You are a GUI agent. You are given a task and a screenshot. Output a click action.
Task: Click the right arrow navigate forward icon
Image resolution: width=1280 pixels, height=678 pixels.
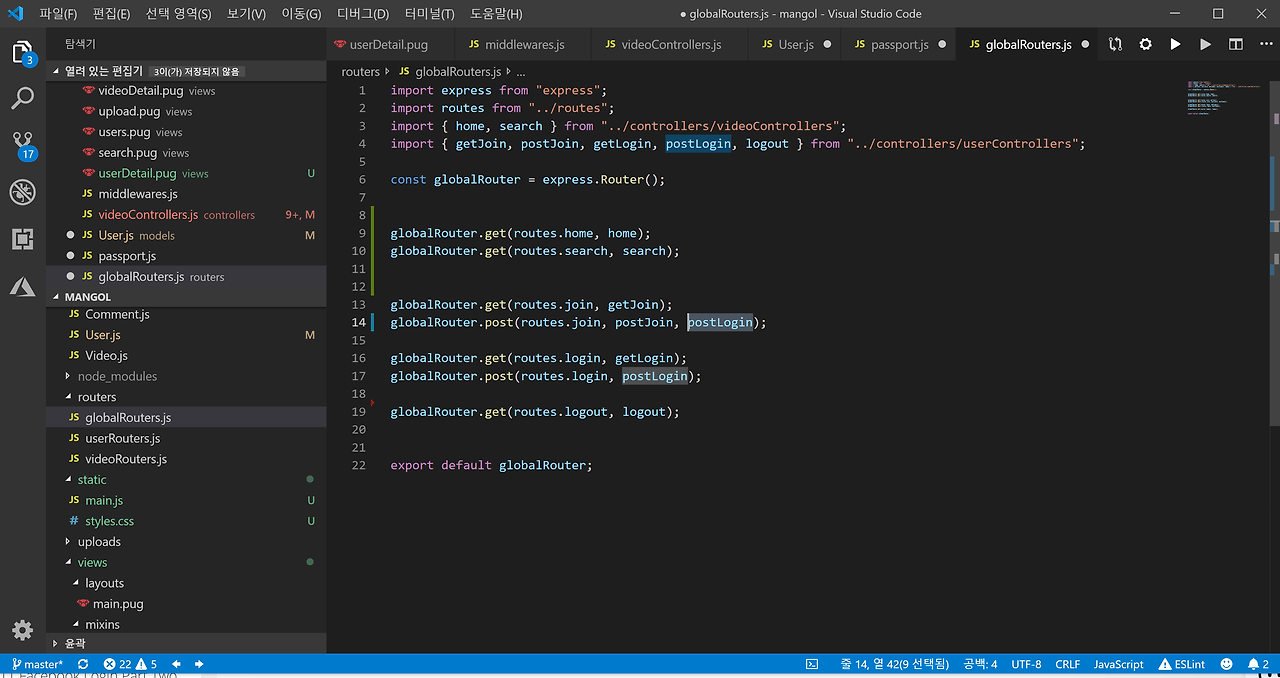199,664
